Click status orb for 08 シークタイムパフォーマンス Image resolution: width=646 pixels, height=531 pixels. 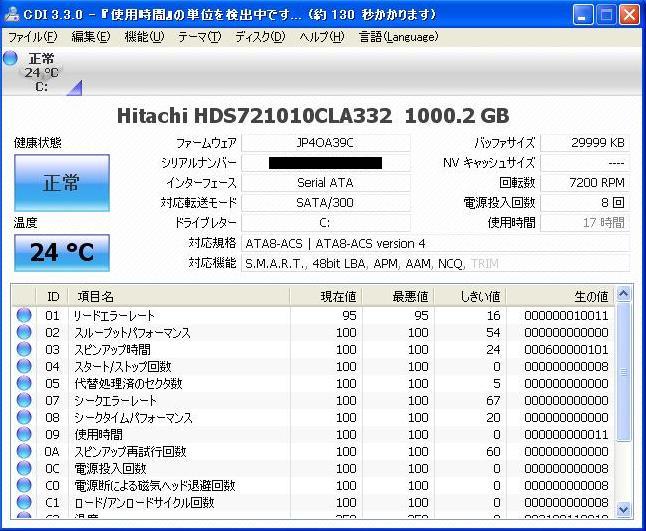pyautogui.click(x=24, y=417)
